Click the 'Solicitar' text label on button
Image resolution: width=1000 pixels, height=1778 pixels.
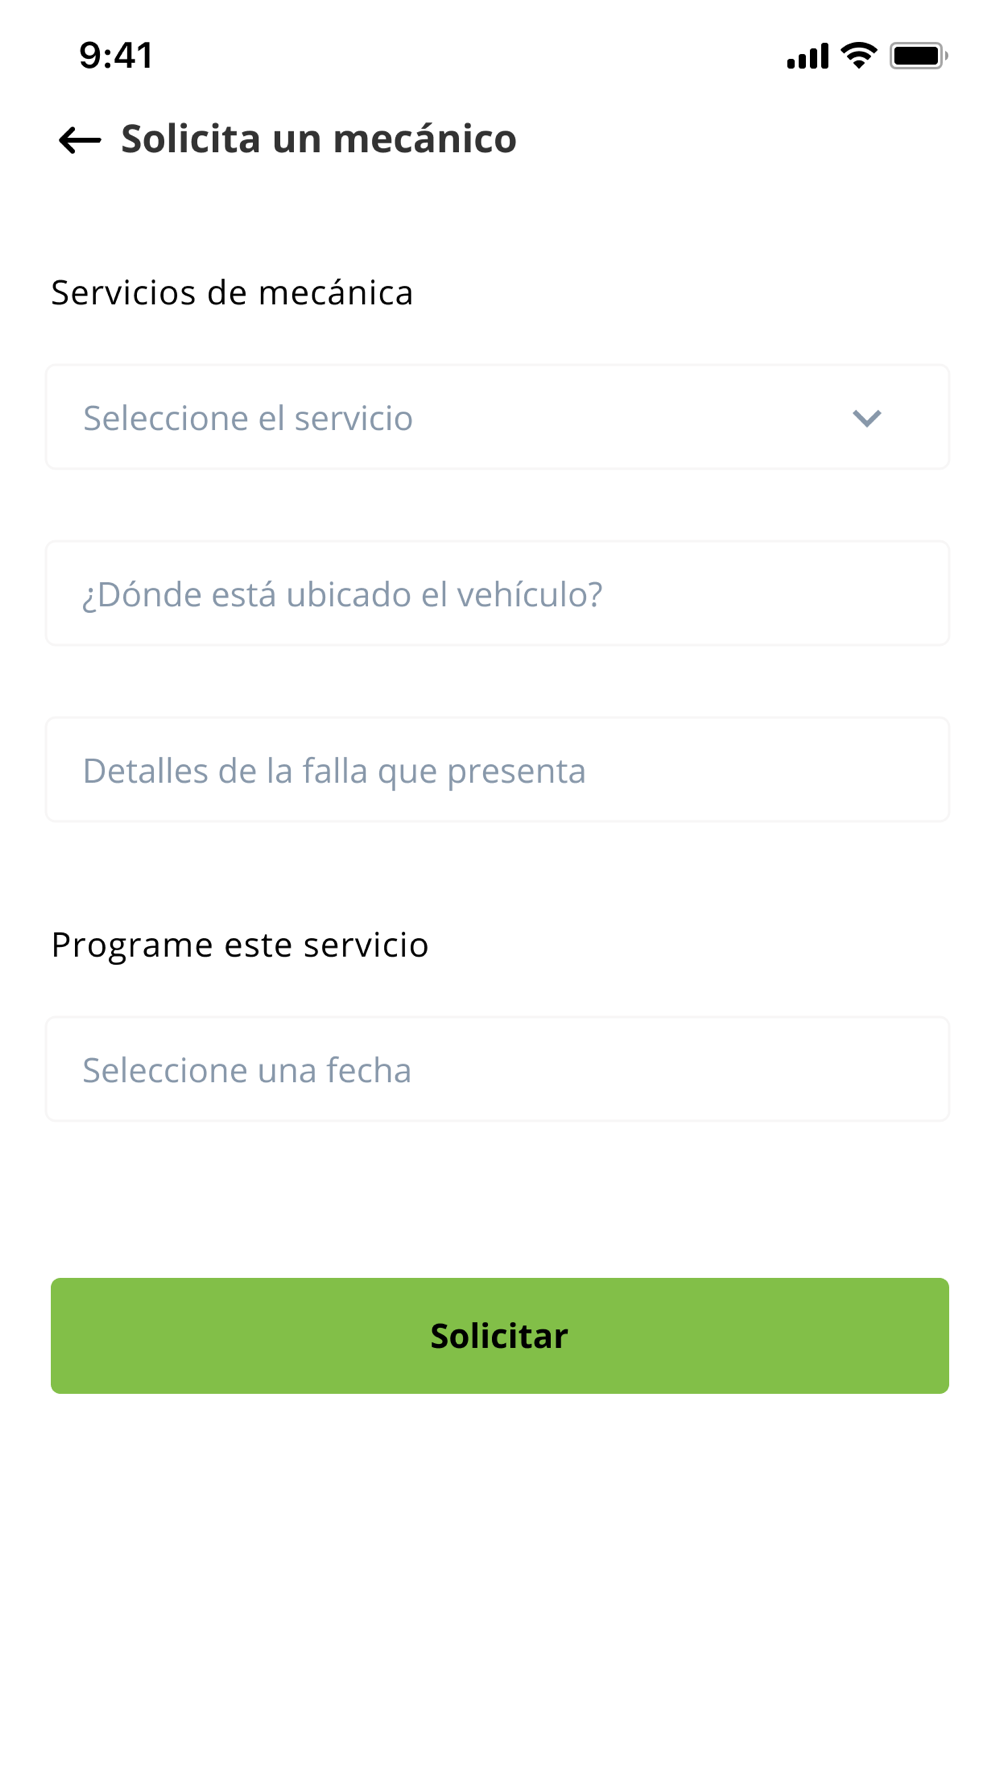pyautogui.click(x=499, y=1336)
